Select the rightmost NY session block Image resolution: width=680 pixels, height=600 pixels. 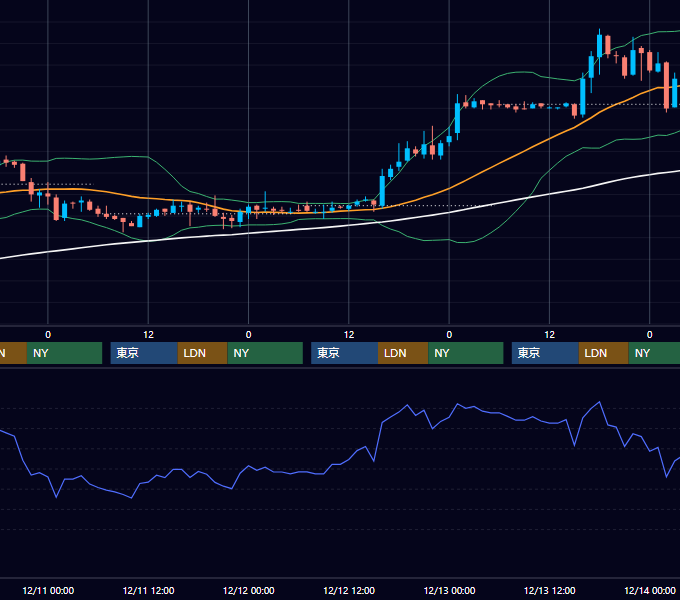[654, 353]
